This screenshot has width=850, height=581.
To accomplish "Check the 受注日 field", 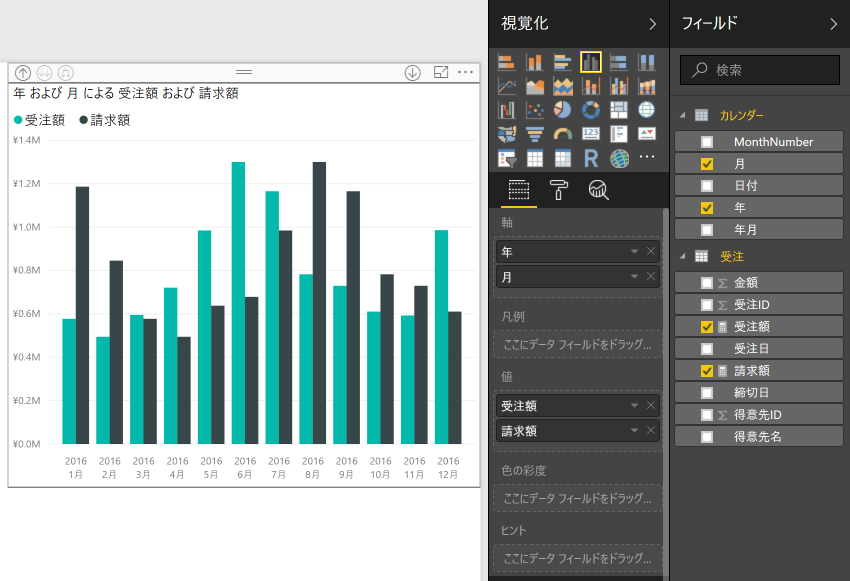I will 707,348.
